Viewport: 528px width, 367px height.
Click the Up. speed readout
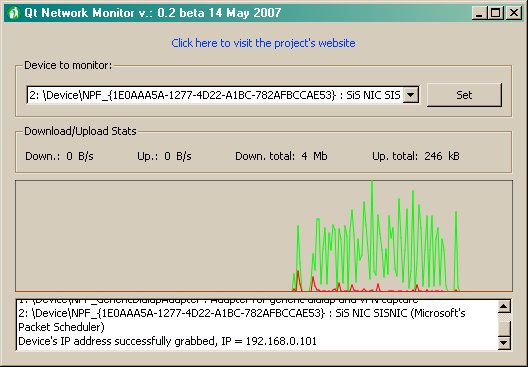tap(164, 156)
